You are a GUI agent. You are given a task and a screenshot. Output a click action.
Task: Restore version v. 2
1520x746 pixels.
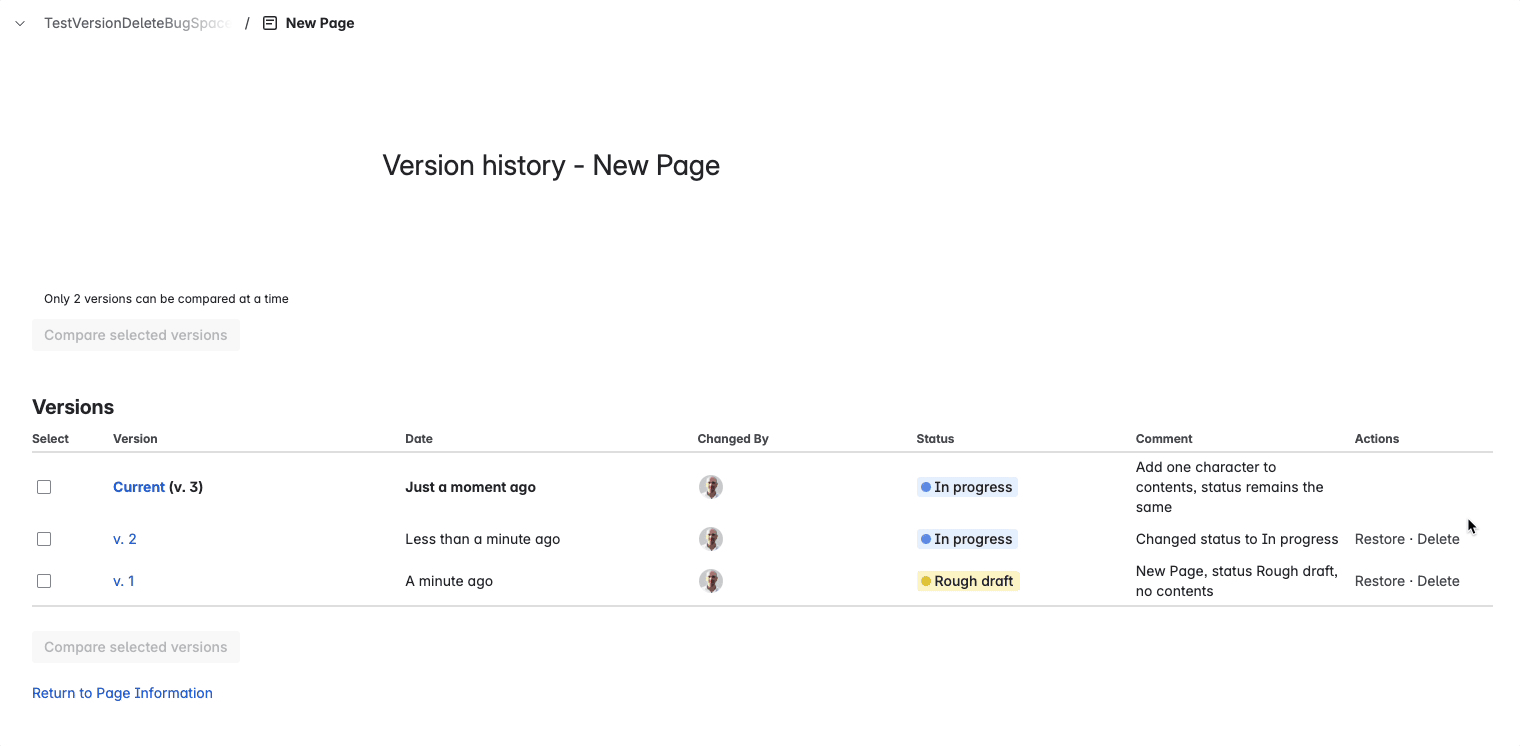tap(1380, 539)
